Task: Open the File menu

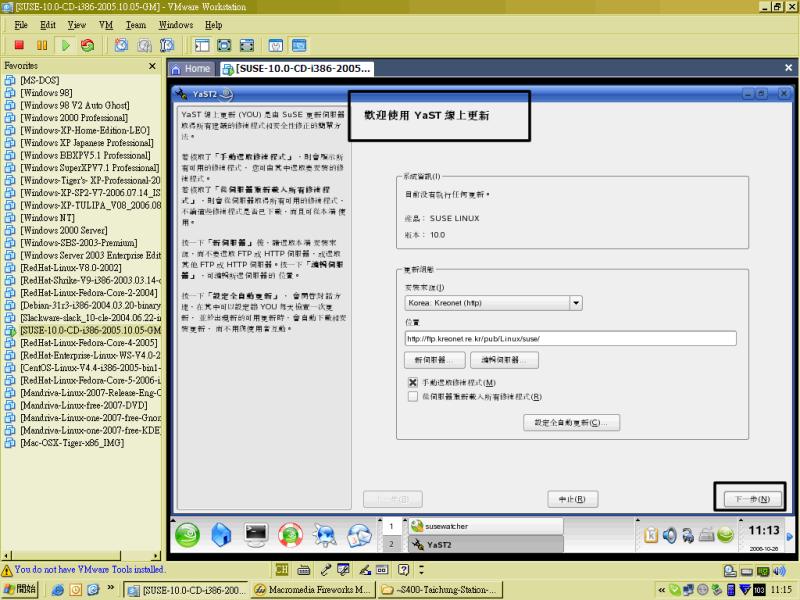Action: 21,25
